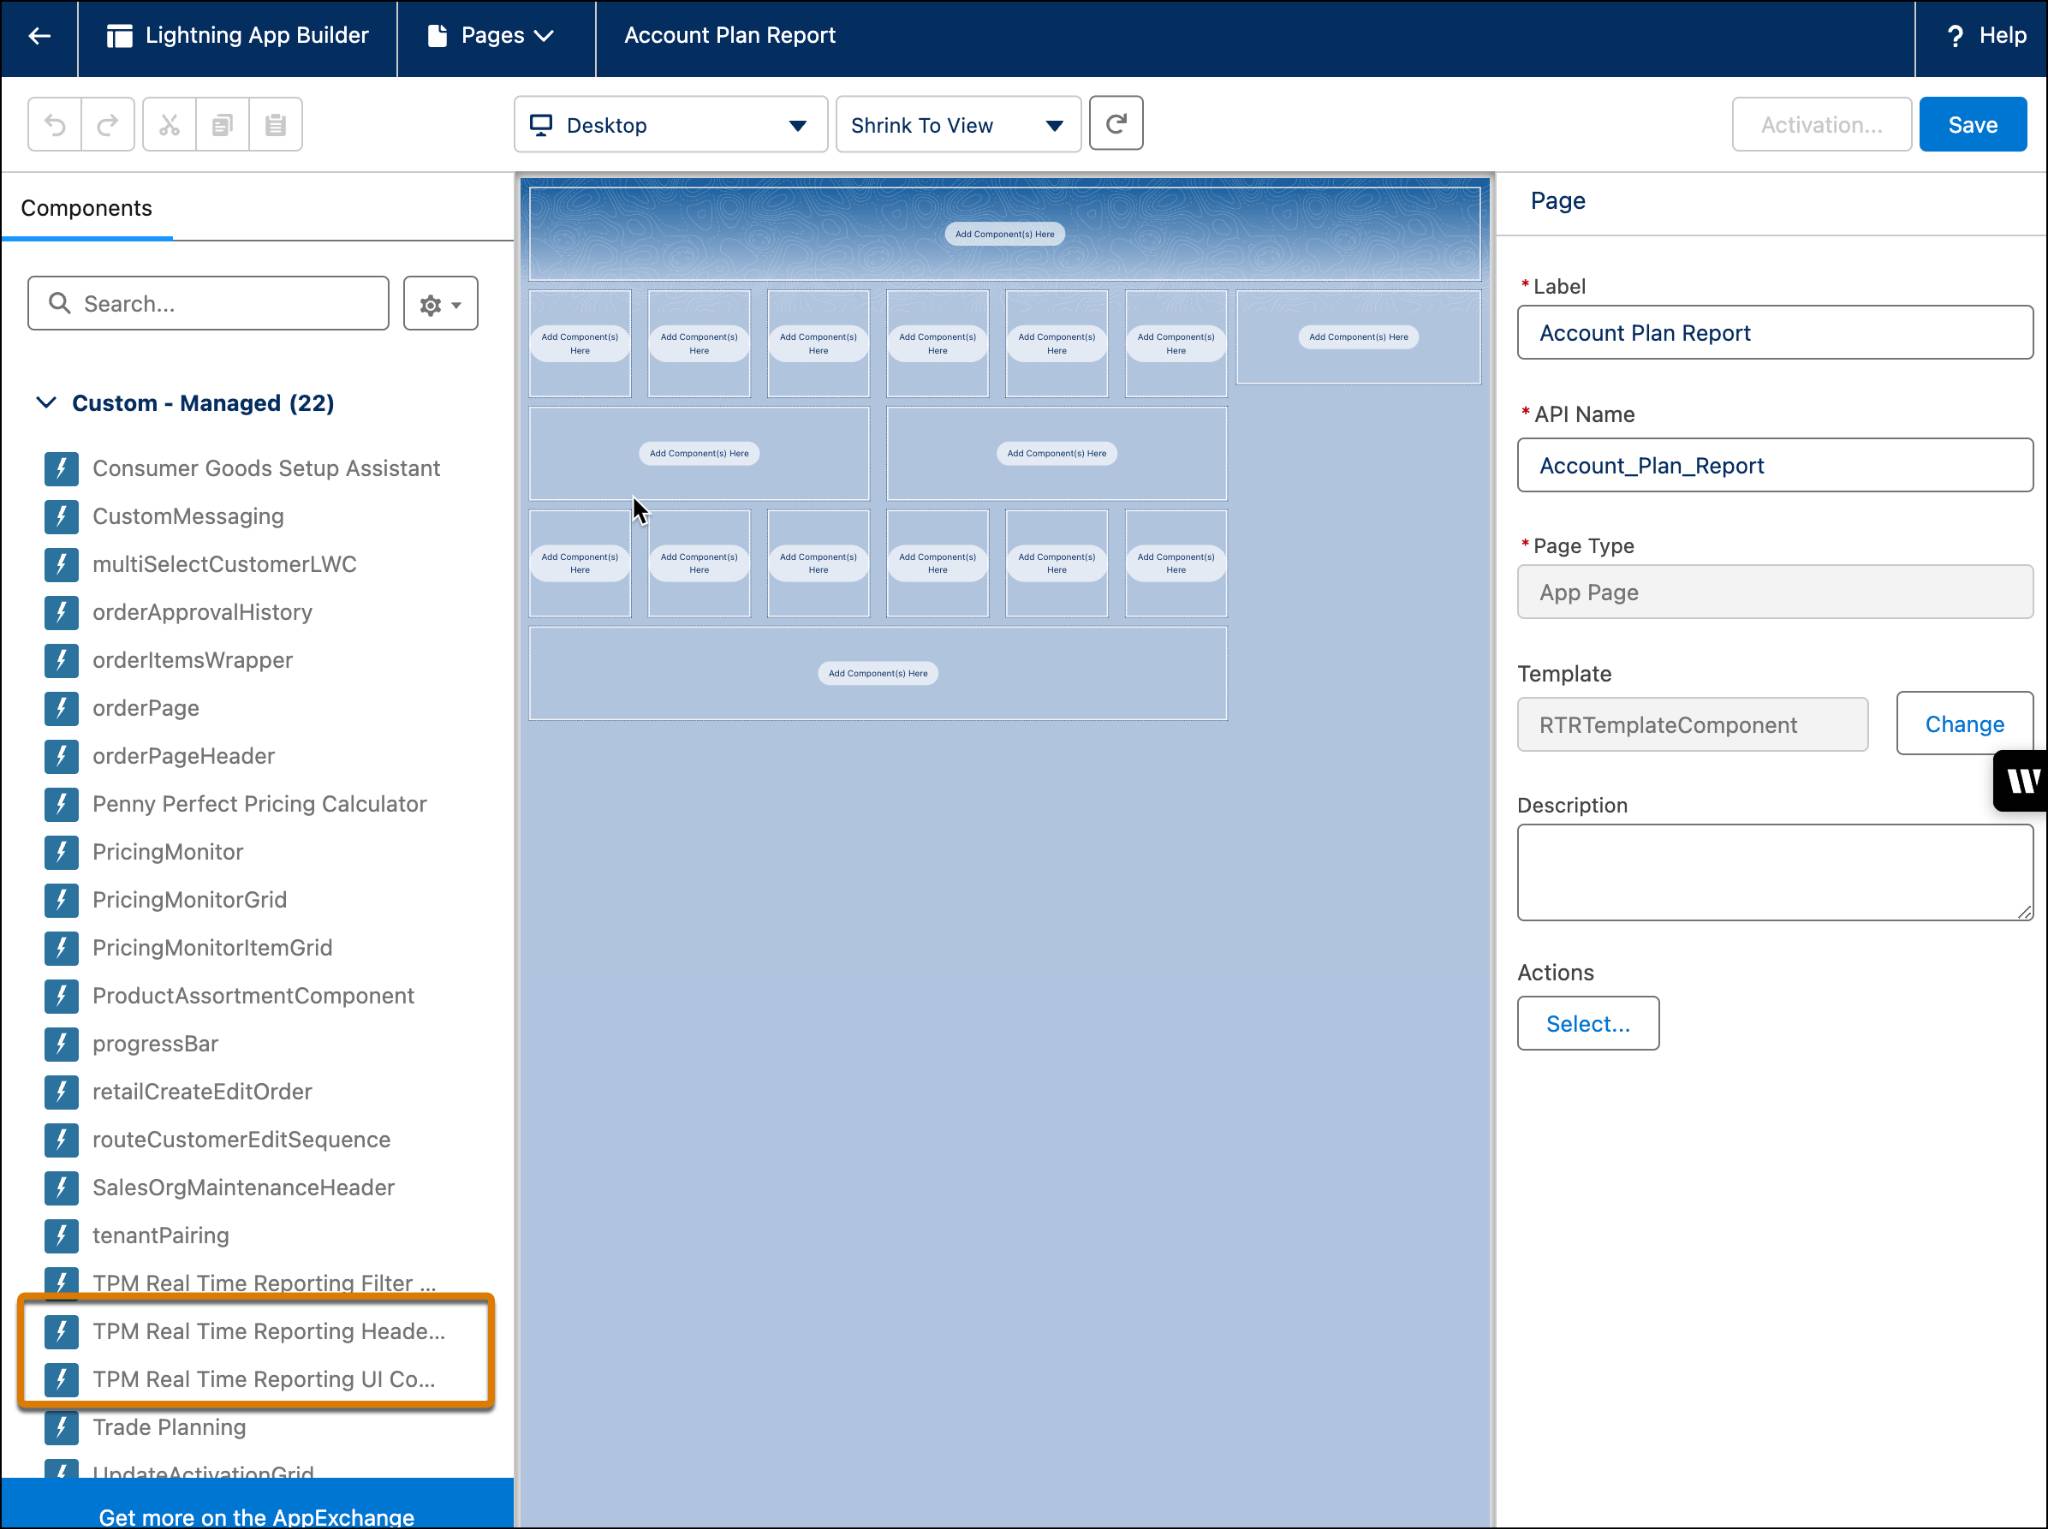Click the black W widget on right edge
The image size is (2048, 1529).
pos(2021,780)
